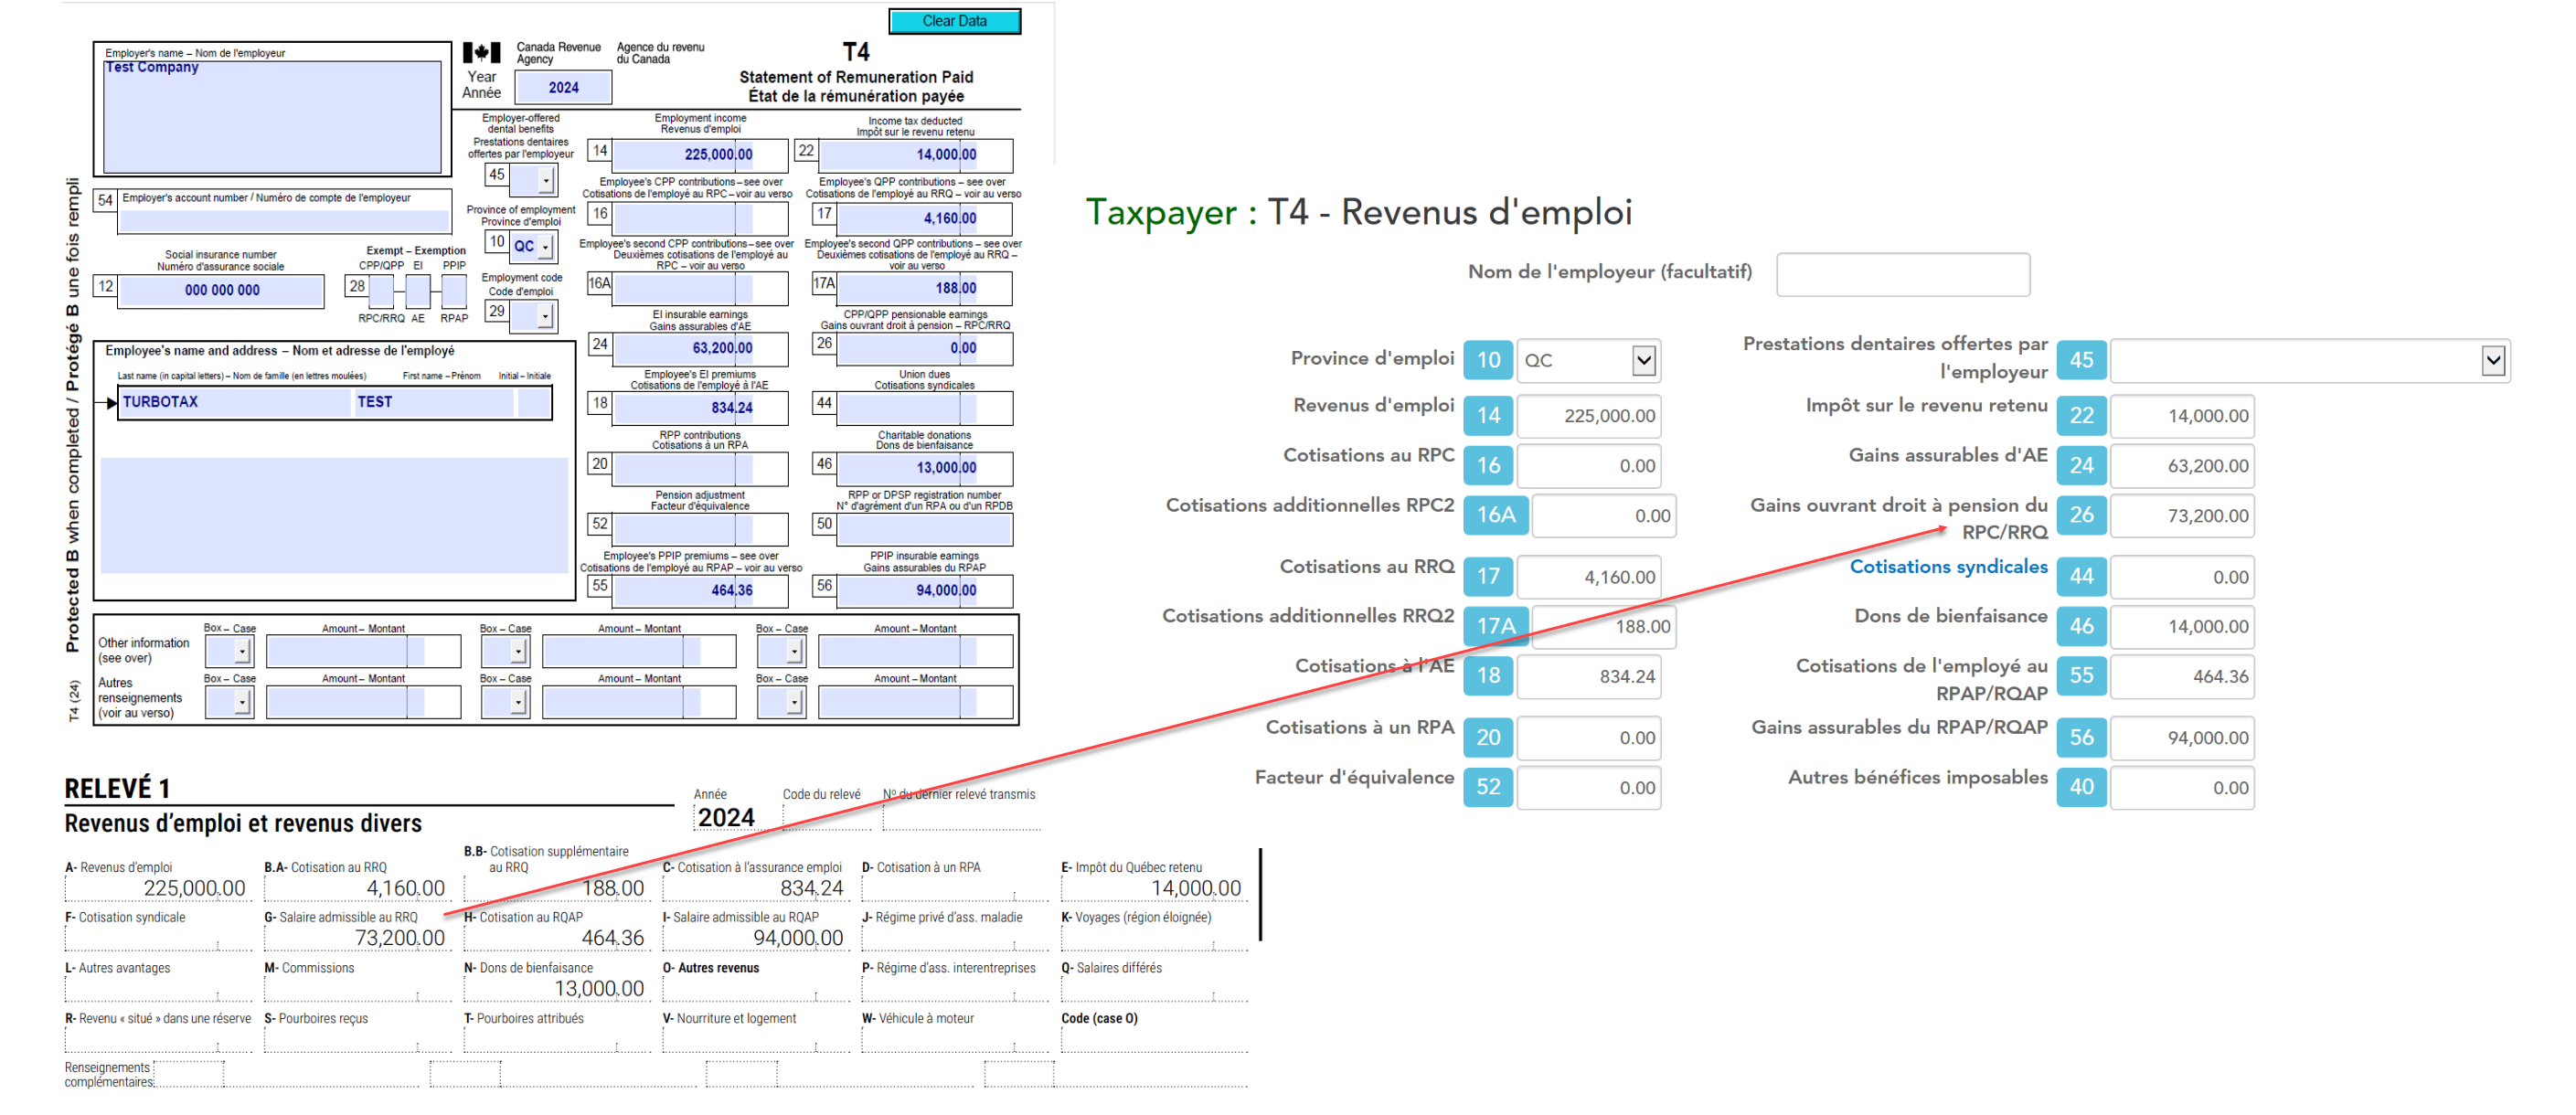Click the last name field showing TURBOTAX
The width and height of the screenshot is (2576, 1115).
[x=235, y=402]
